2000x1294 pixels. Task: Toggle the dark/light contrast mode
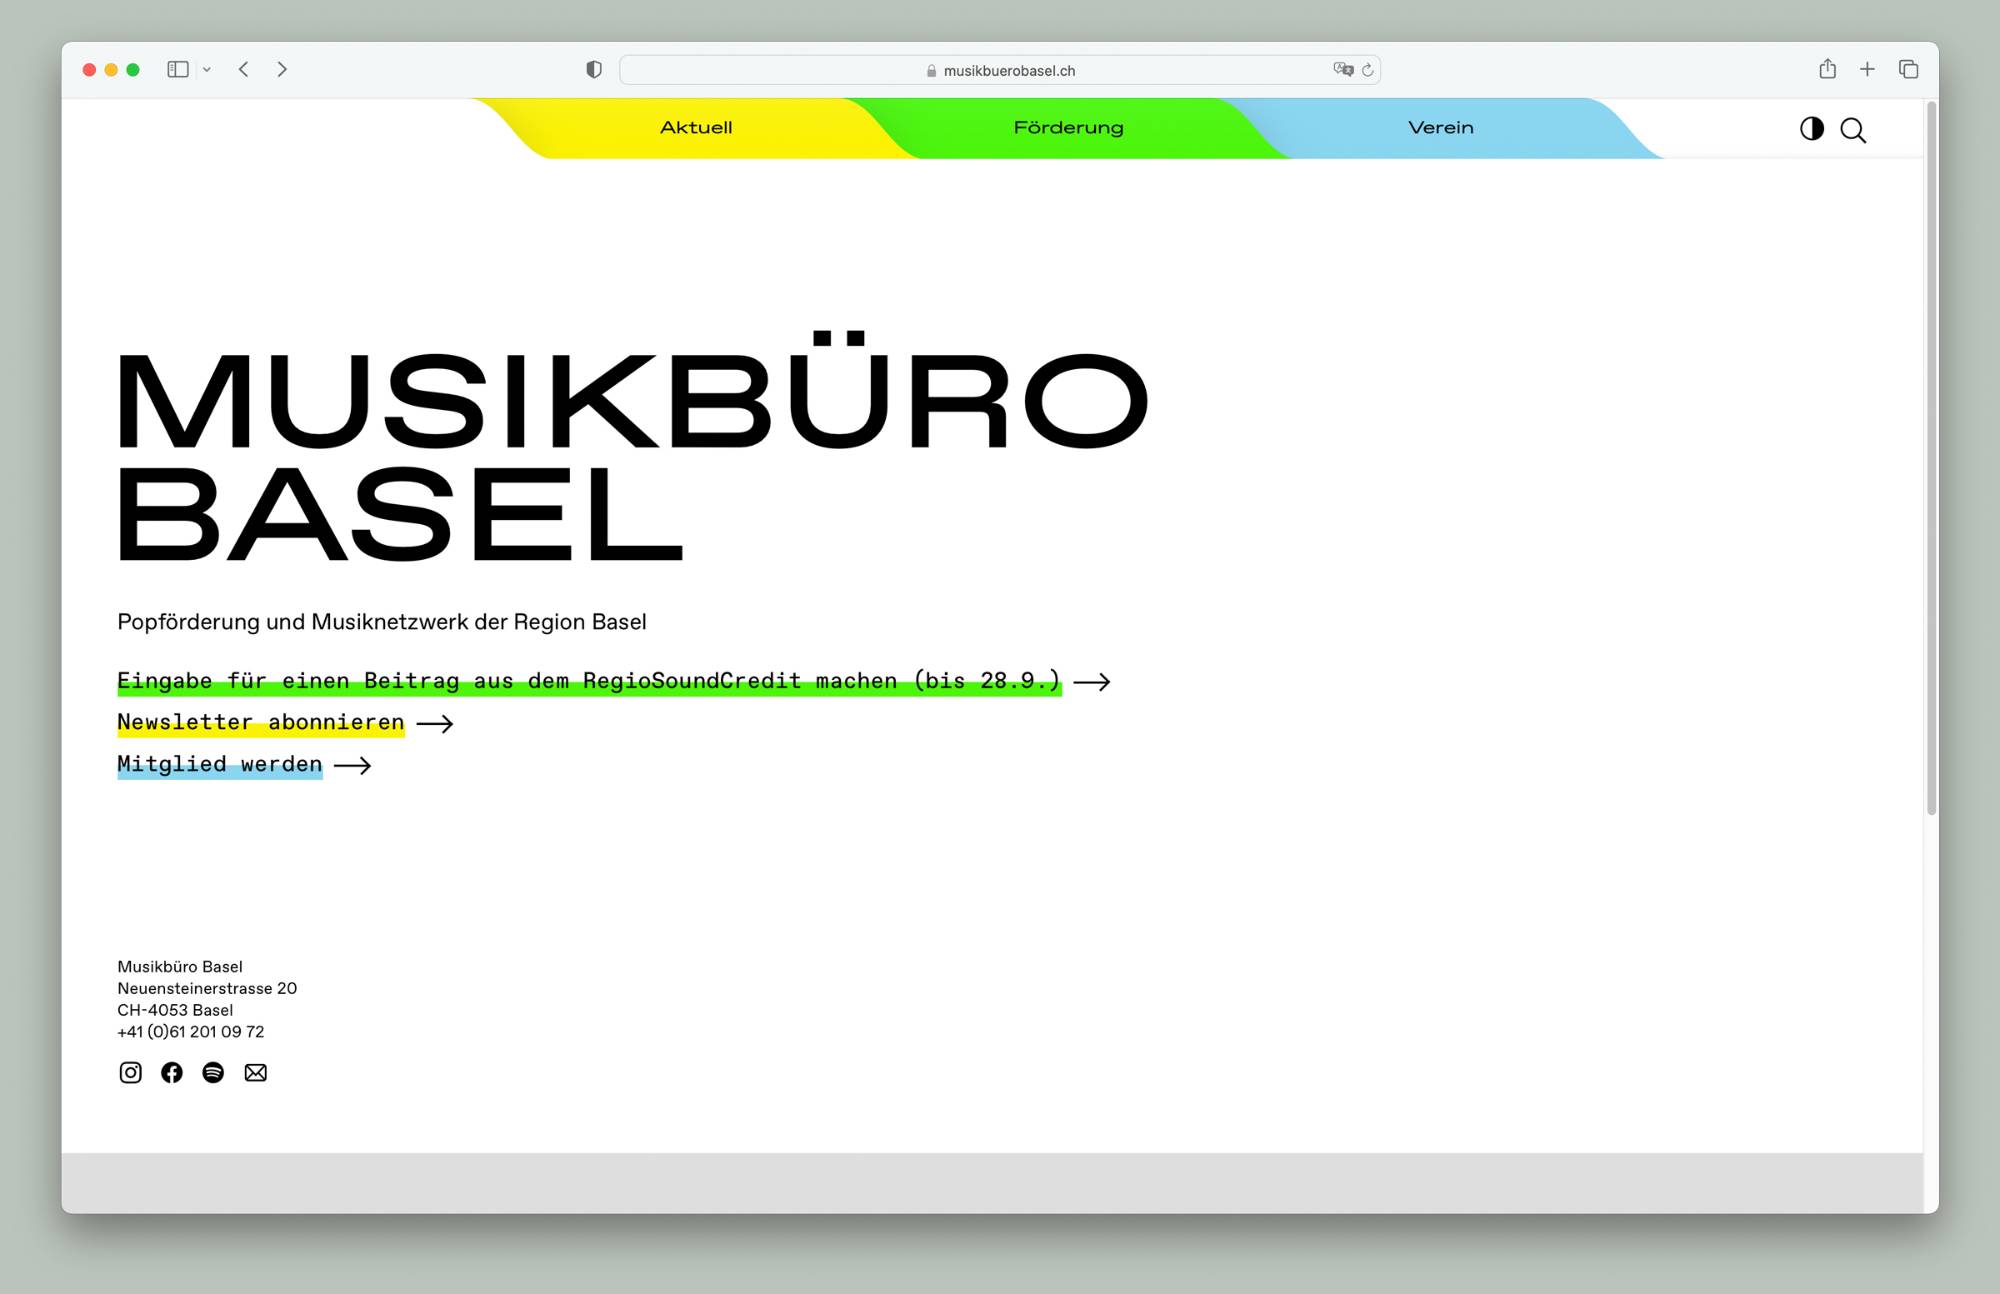[1811, 128]
